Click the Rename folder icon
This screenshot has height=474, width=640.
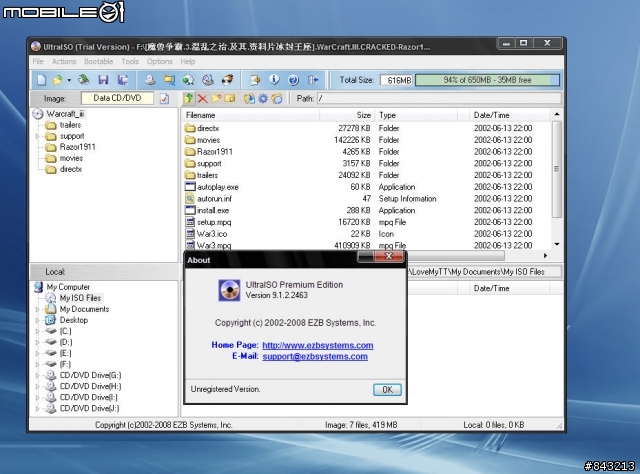(230, 98)
